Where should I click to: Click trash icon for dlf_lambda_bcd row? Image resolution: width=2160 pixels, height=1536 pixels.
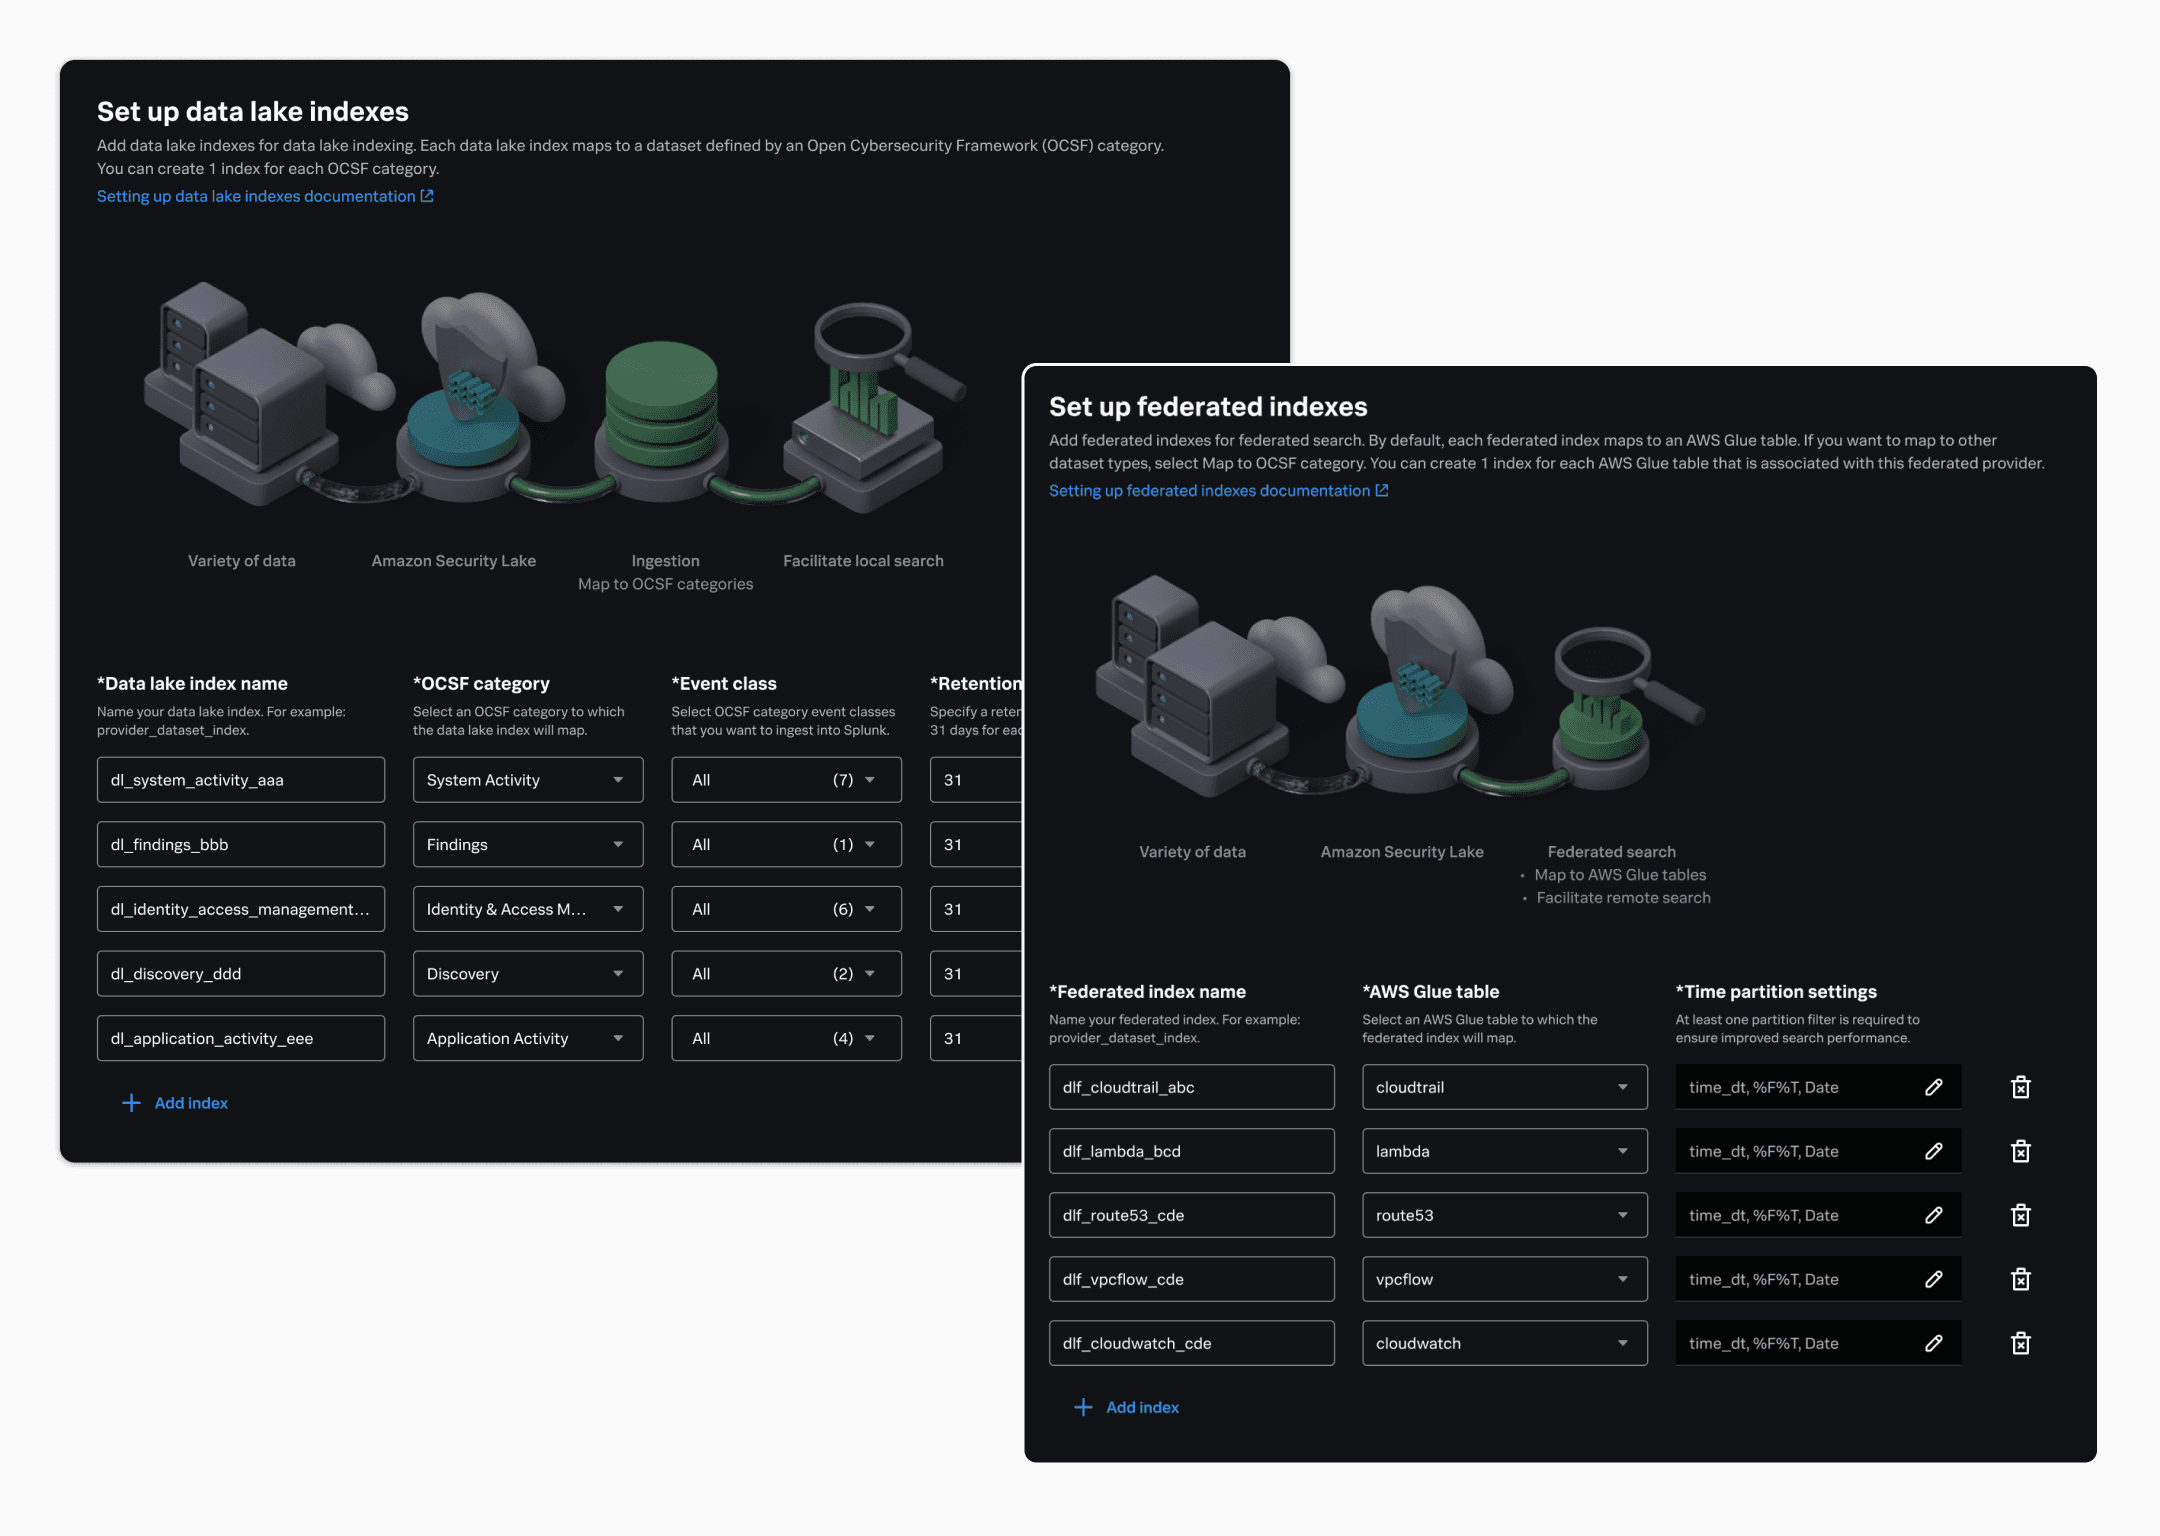(x=2020, y=1151)
